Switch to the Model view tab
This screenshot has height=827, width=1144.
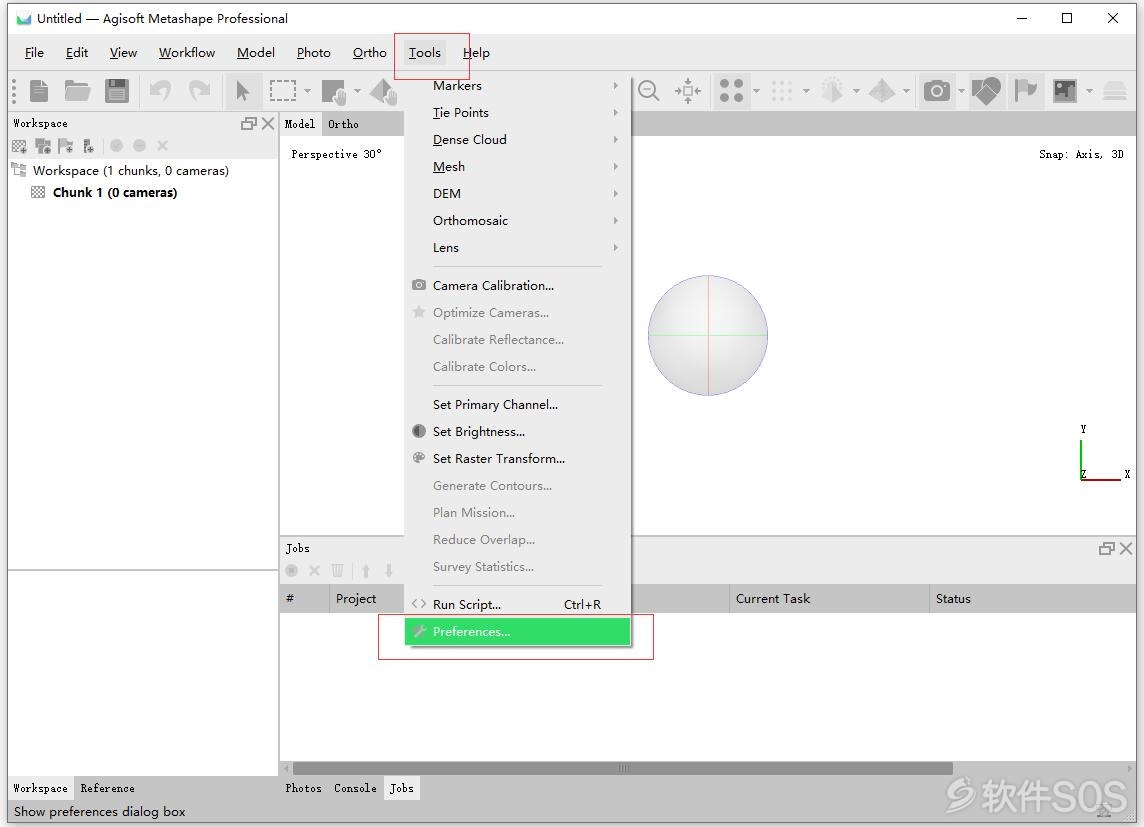pyautogui.click(x=300, y=124)
